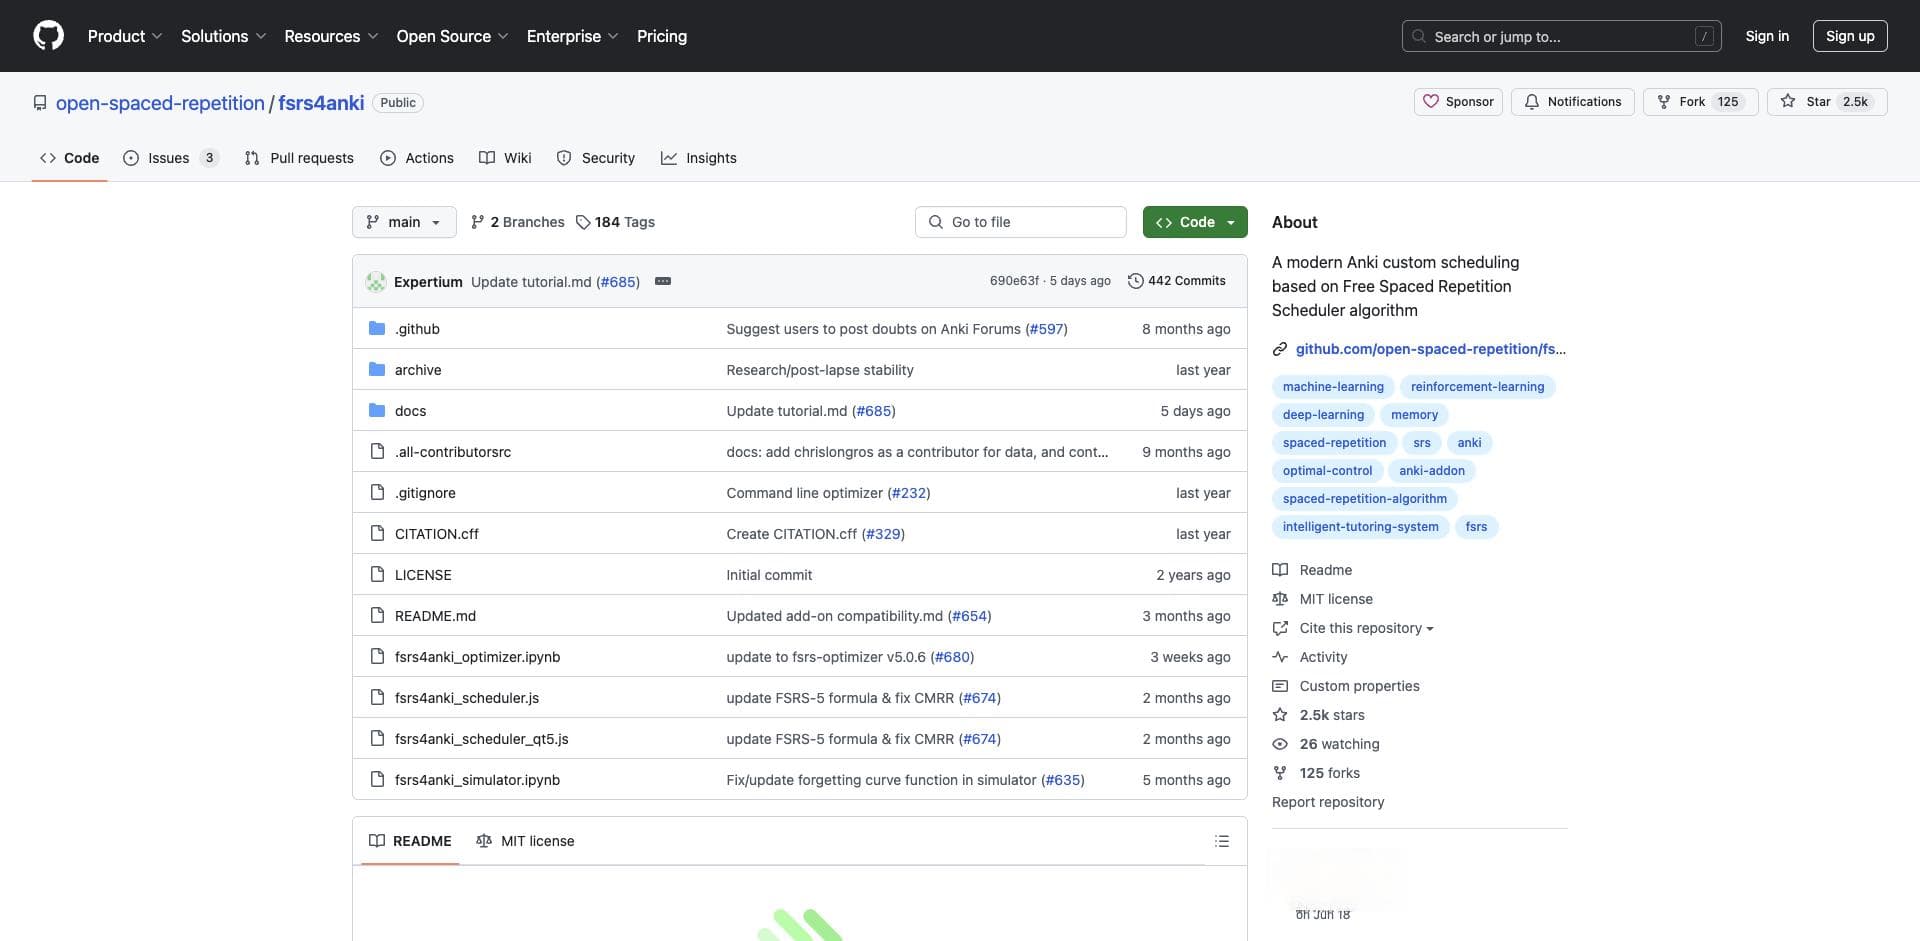Click the Go to file input
1920x941 pixels.
point(1020,222)
